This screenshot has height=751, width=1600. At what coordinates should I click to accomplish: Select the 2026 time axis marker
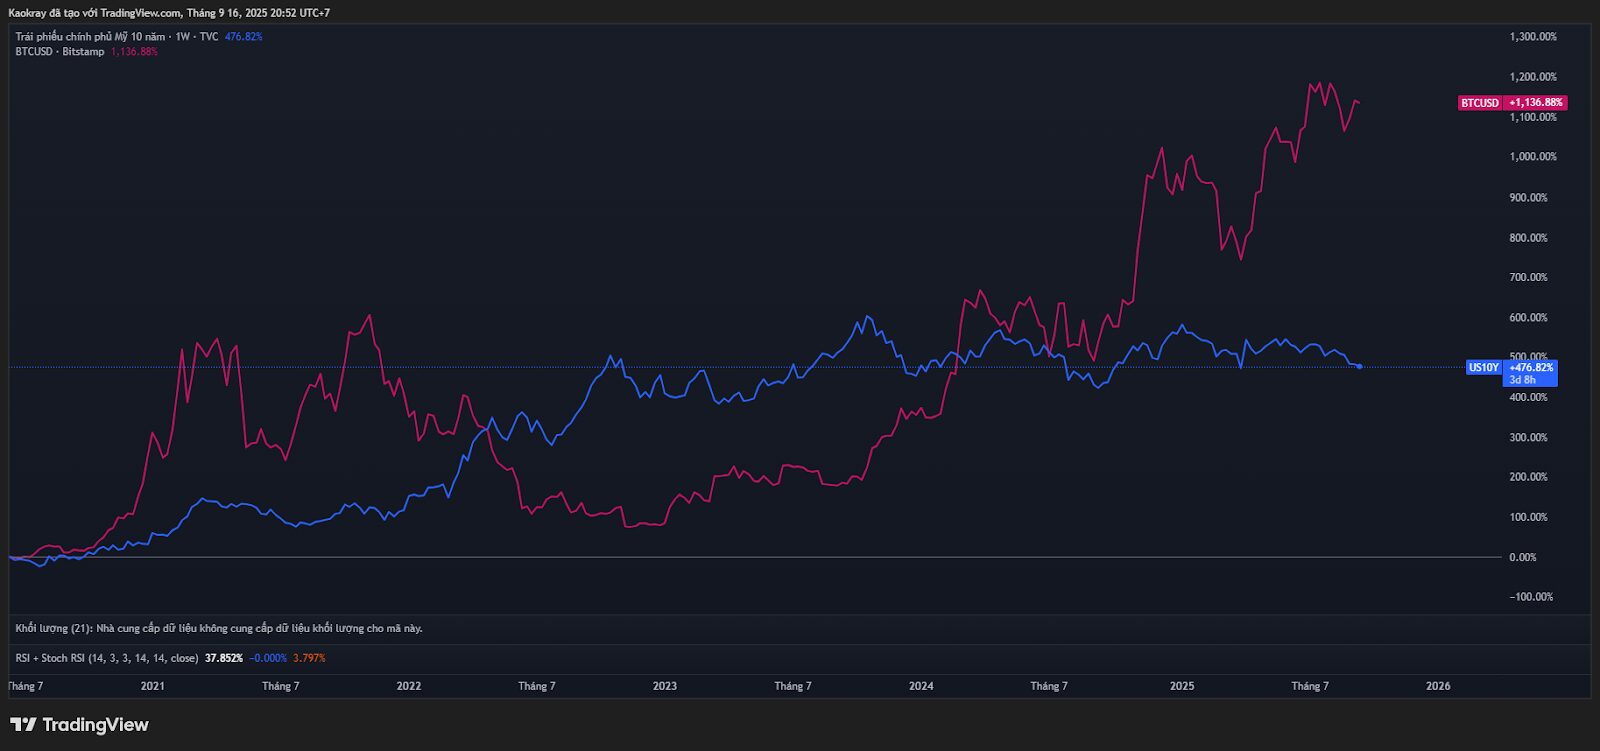pos(1438,686)
